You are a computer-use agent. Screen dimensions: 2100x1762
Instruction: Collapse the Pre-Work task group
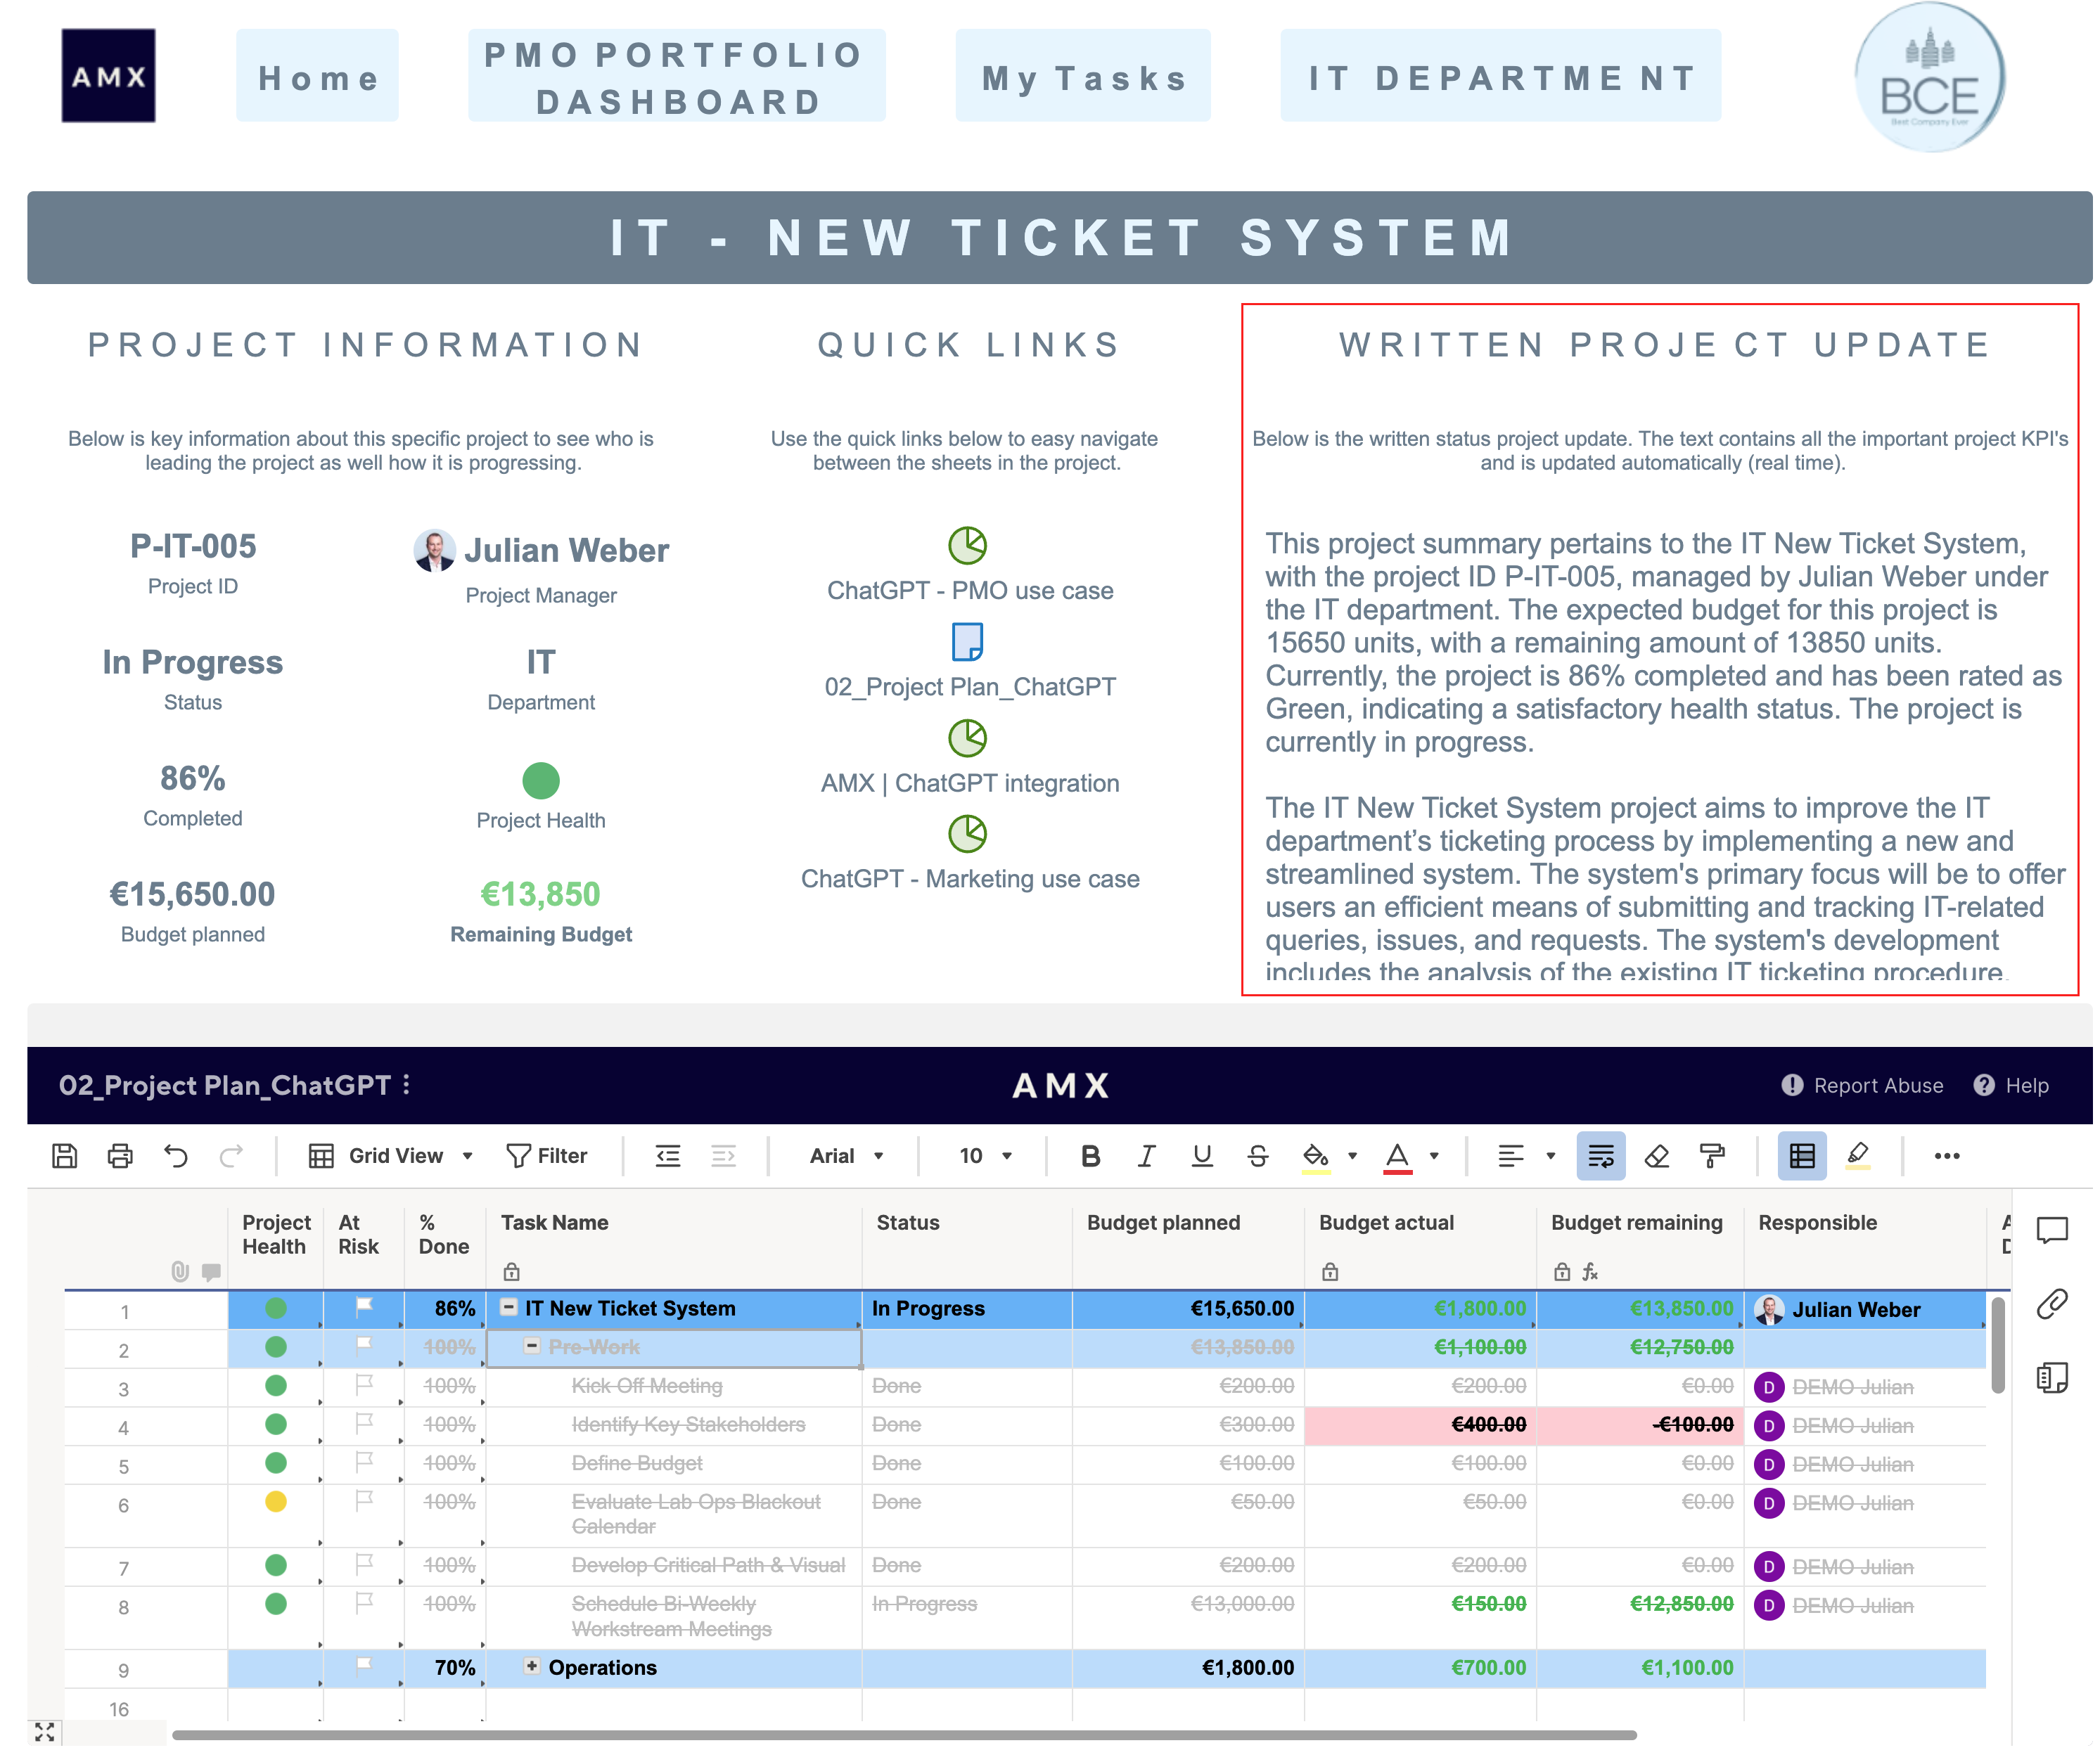click(532, 1346)
